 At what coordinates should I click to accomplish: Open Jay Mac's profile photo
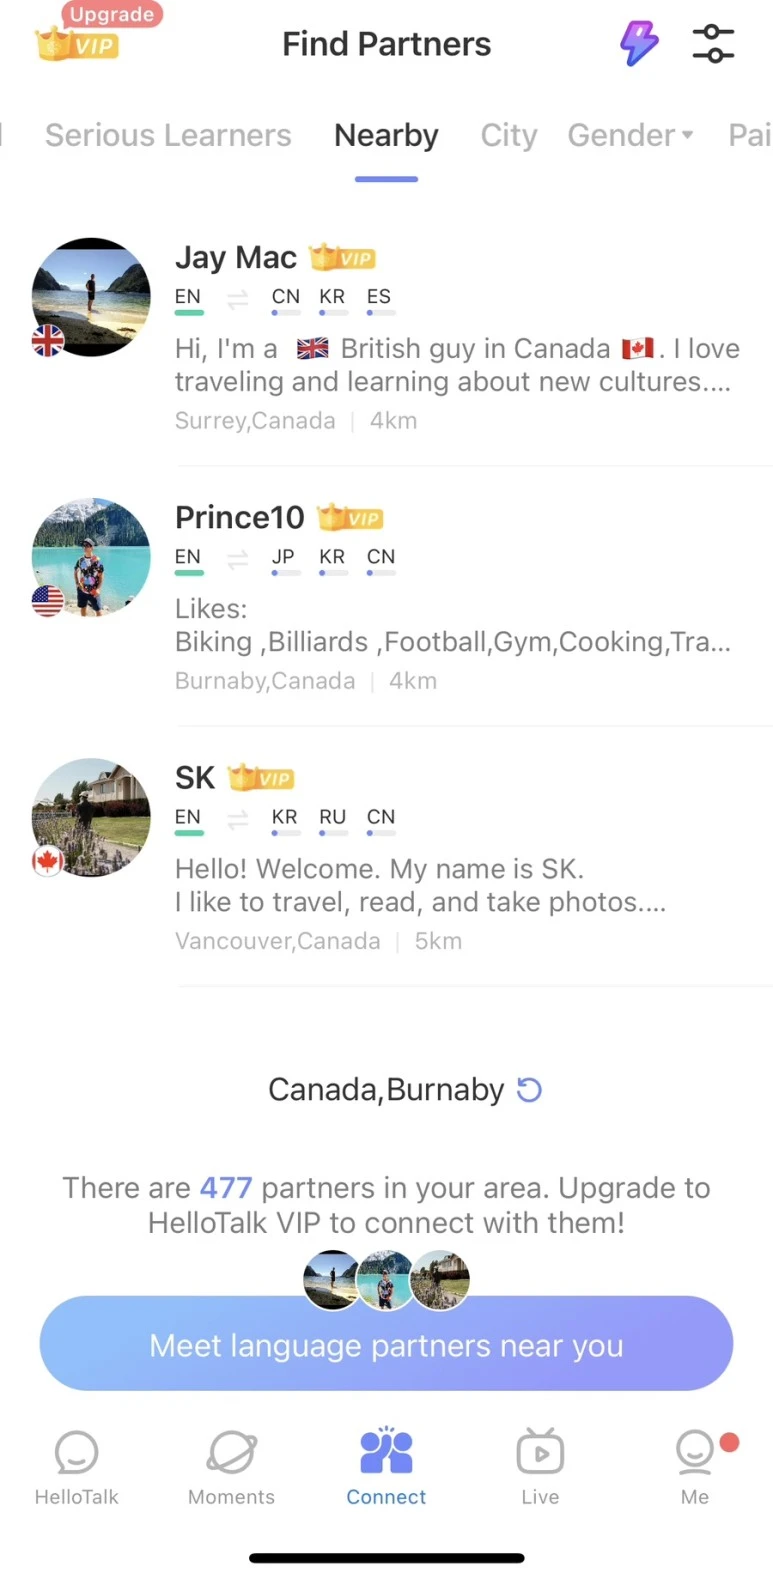(x=91, y=297)
